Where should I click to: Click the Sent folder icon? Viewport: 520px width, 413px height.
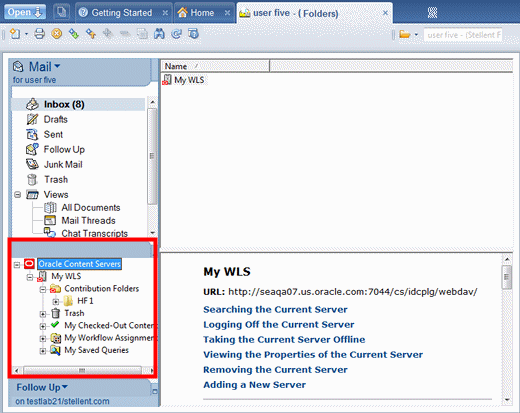click(32, 134)
